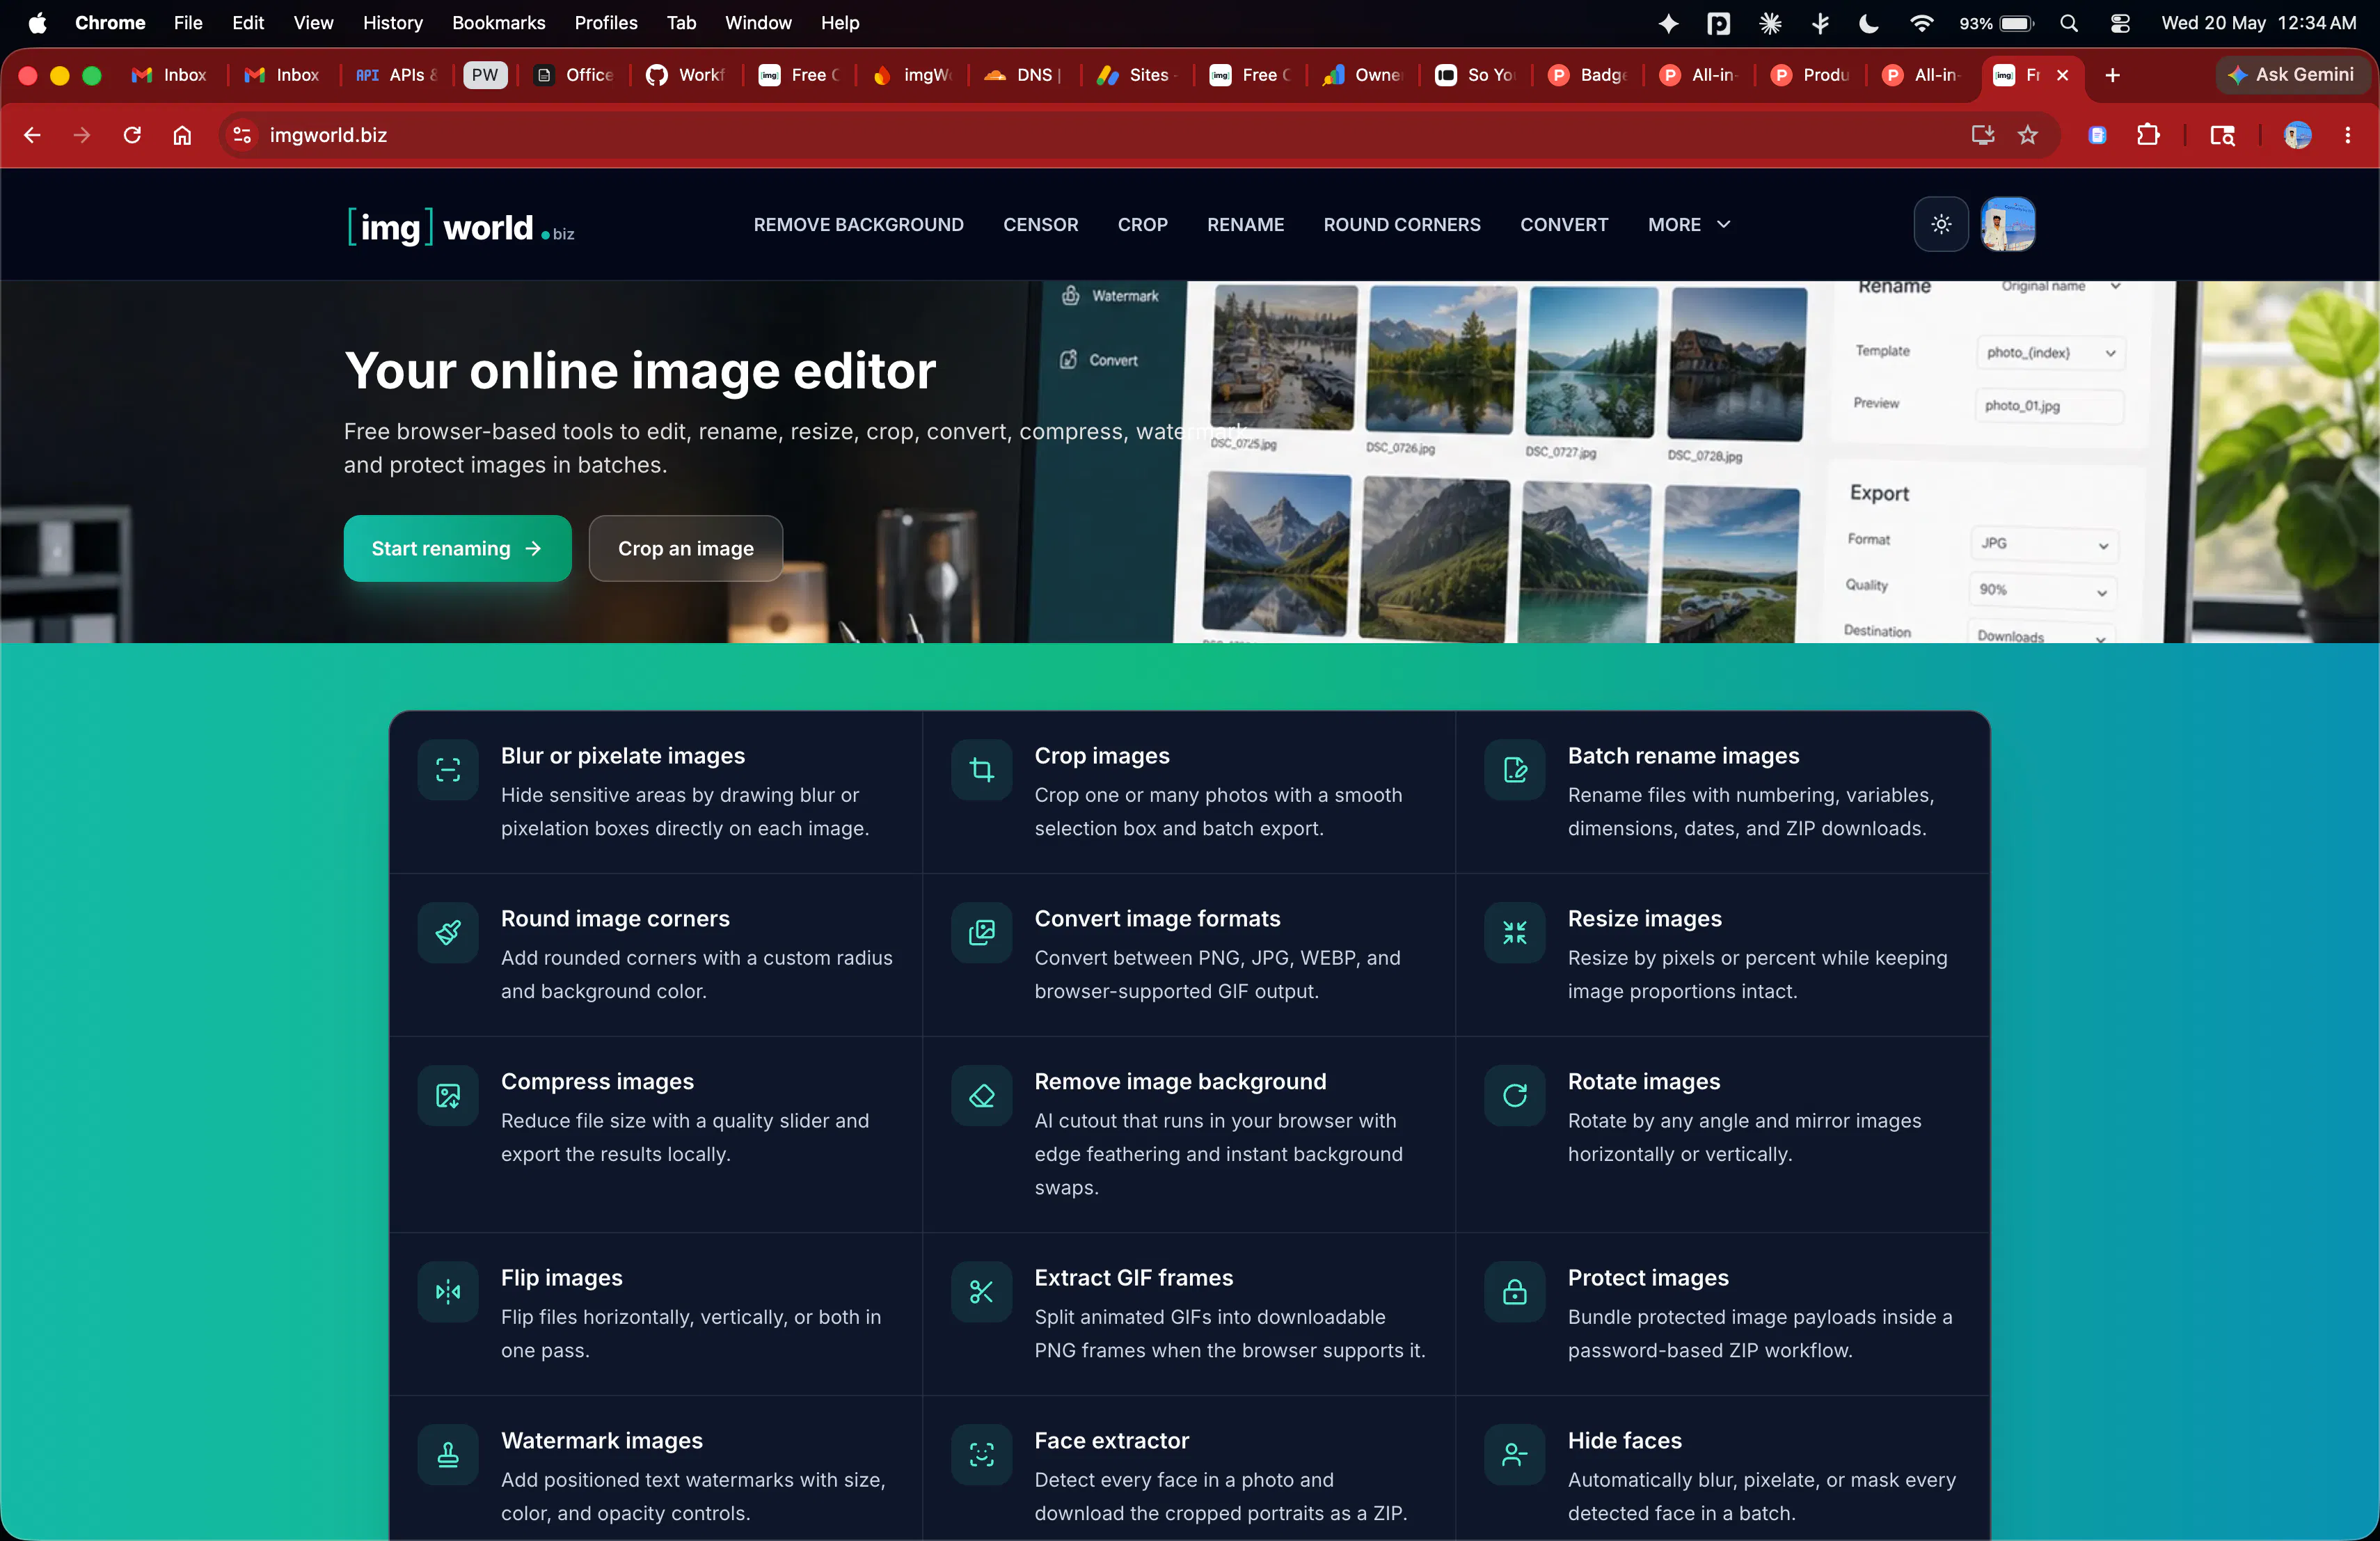2380x1541 pixels.
Task: Switch to the first Inbox Gmail tab
Action: click(x=170, y=75)
